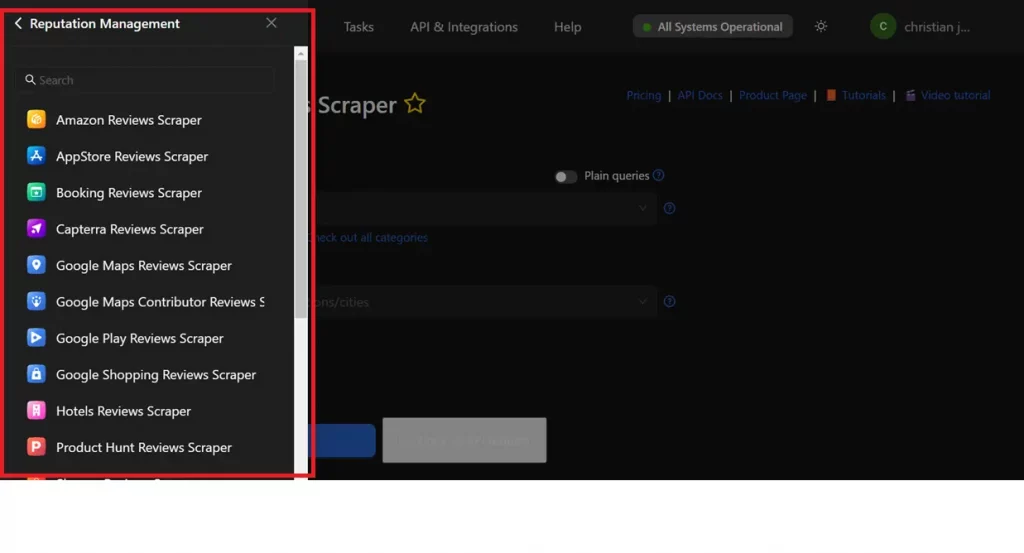Open the API & Integrations menu
This screenshot has height=553, width=1024.
click(464, 27)
